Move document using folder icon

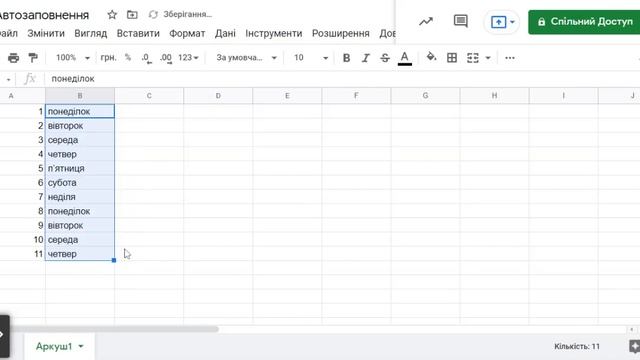132,15
